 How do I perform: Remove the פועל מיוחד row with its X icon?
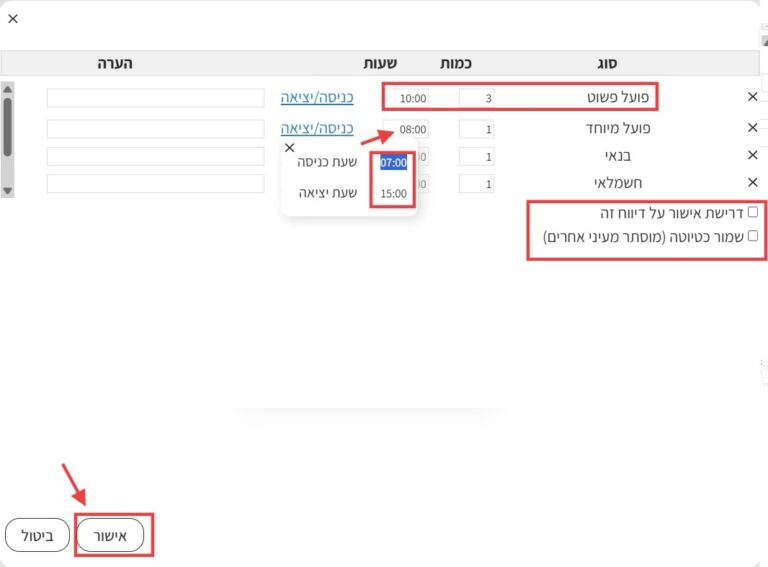point(753,128)
